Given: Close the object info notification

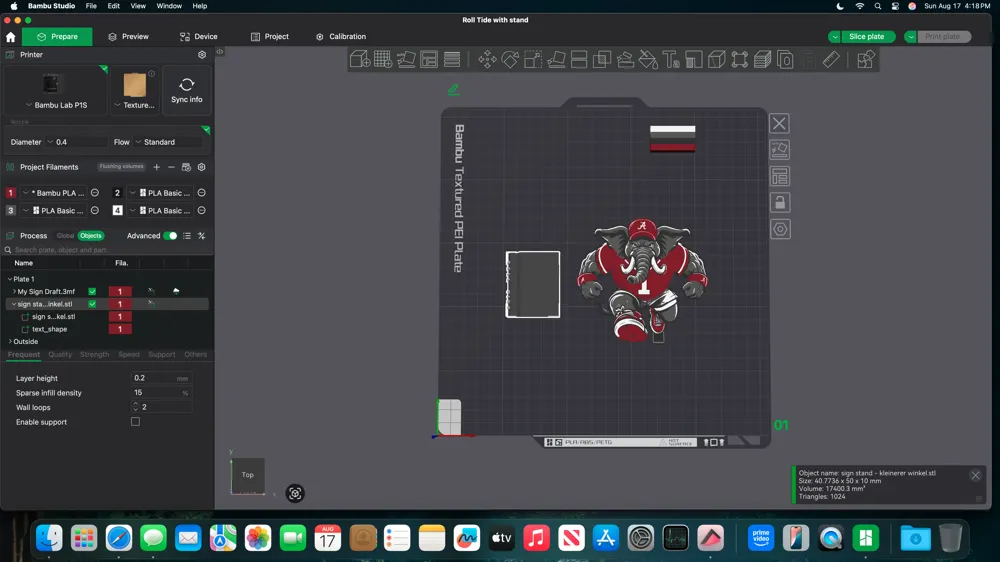Looking at the screenshot, I should [x=975, y=475].
